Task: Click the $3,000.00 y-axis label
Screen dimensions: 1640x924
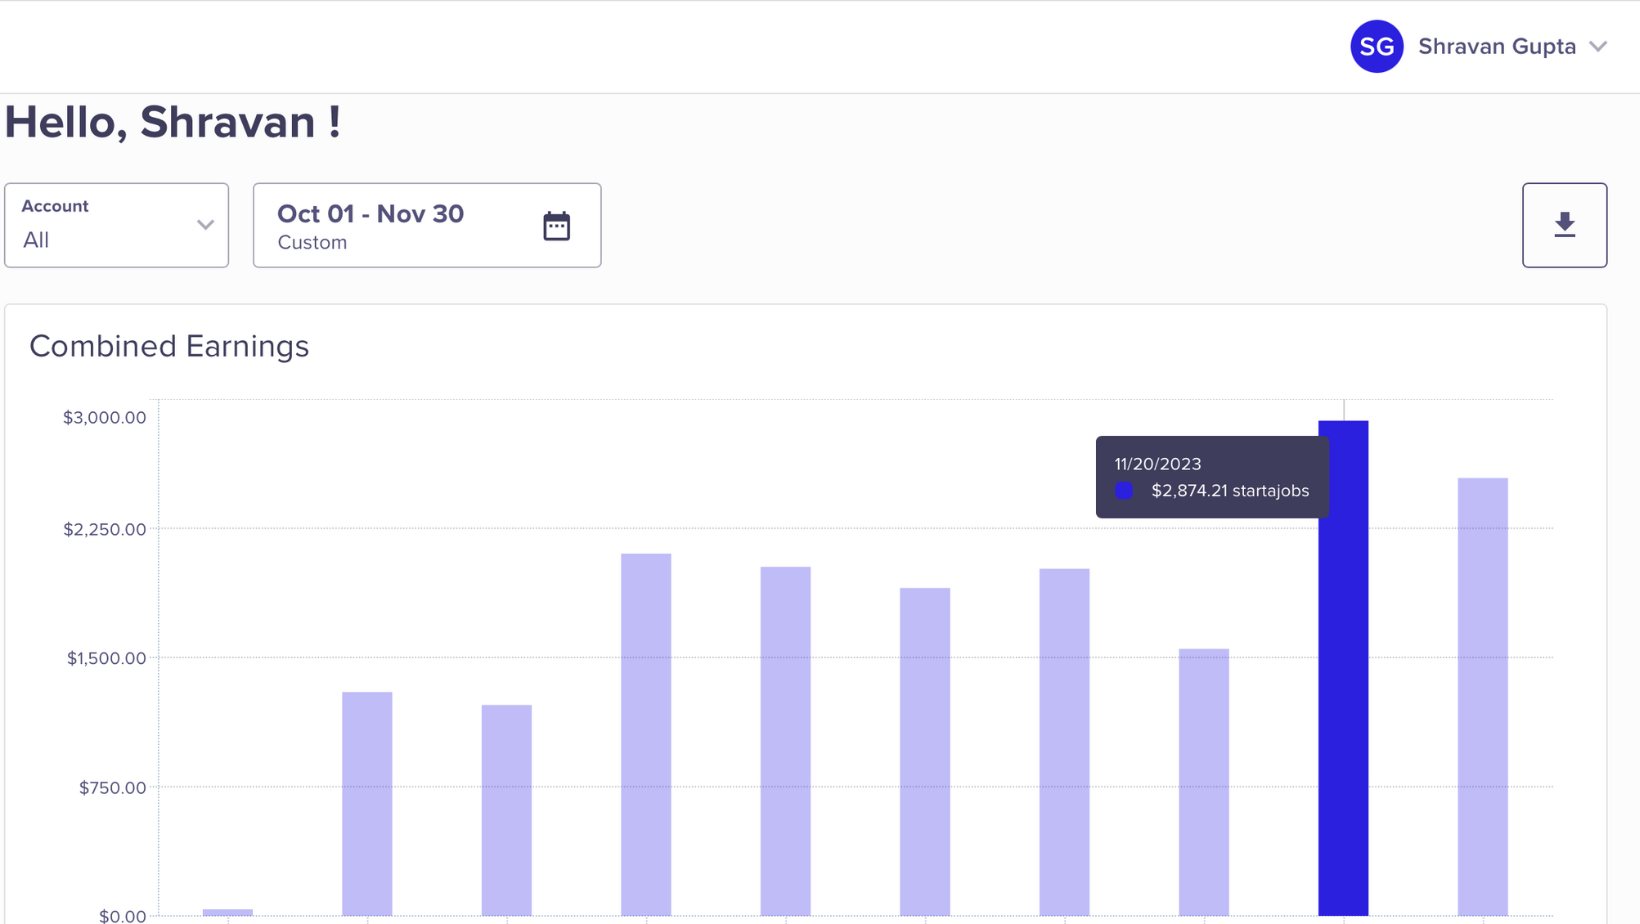Action: click(104, 417)
